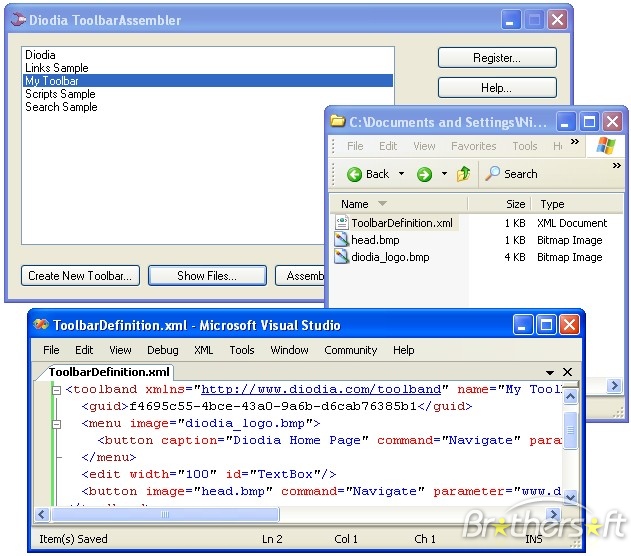
Task: Click the Create New Toolbar... button
Action: pos(80,276)
